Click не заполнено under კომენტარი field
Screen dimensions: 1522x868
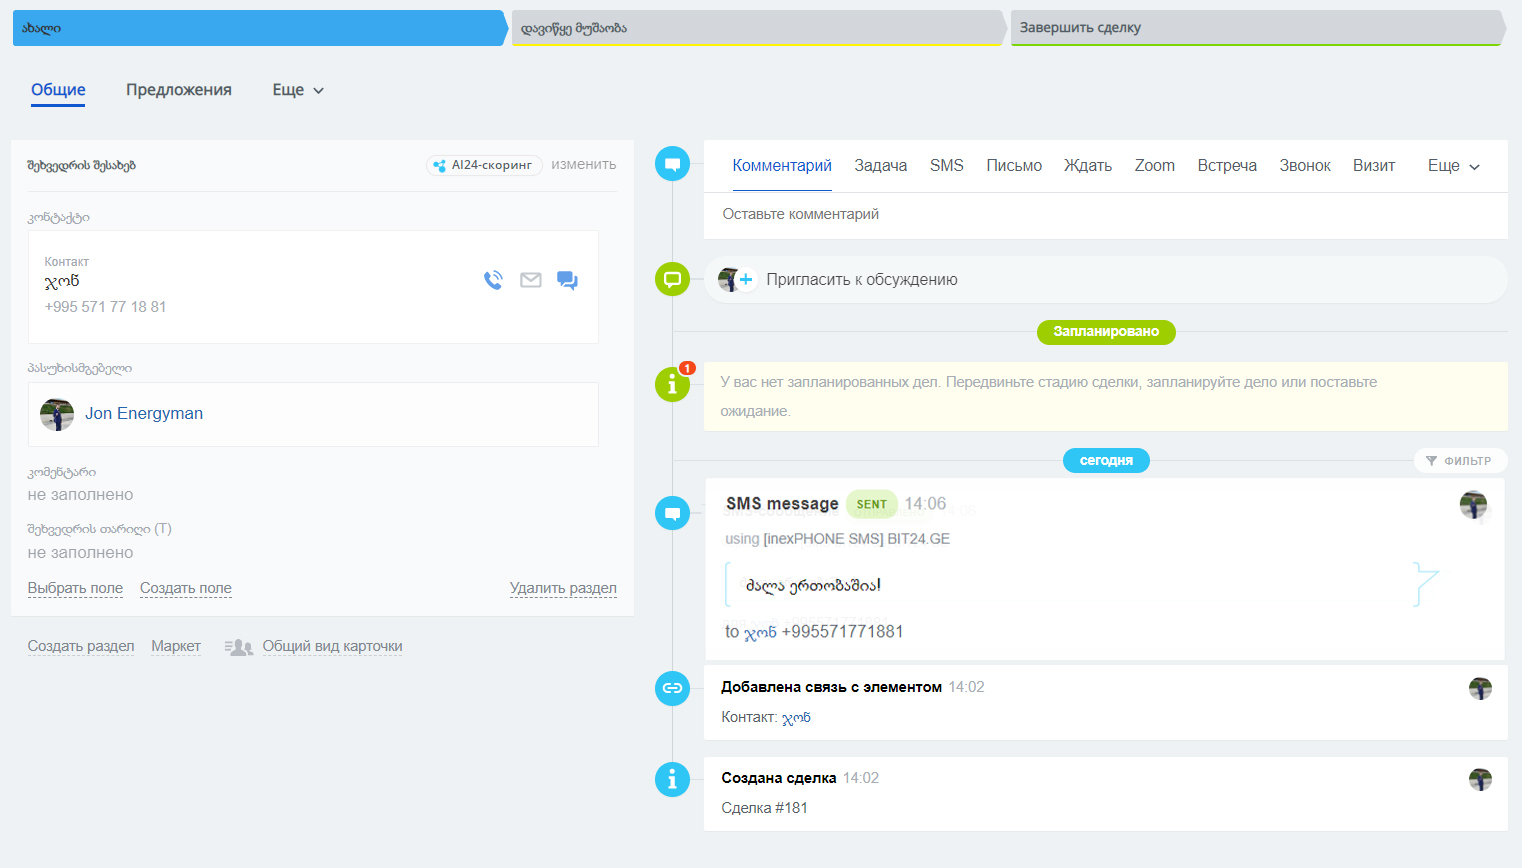(80, 495)
